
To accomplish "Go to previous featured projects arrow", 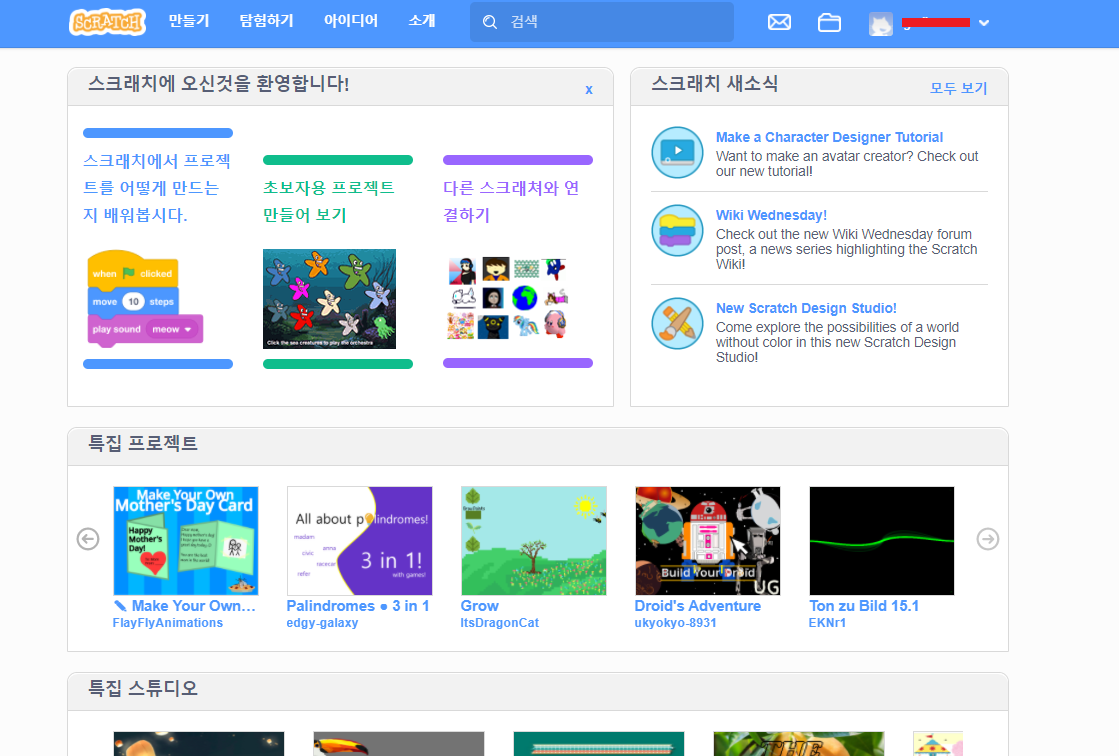I will pyautogui.click(x=88, y=539).
